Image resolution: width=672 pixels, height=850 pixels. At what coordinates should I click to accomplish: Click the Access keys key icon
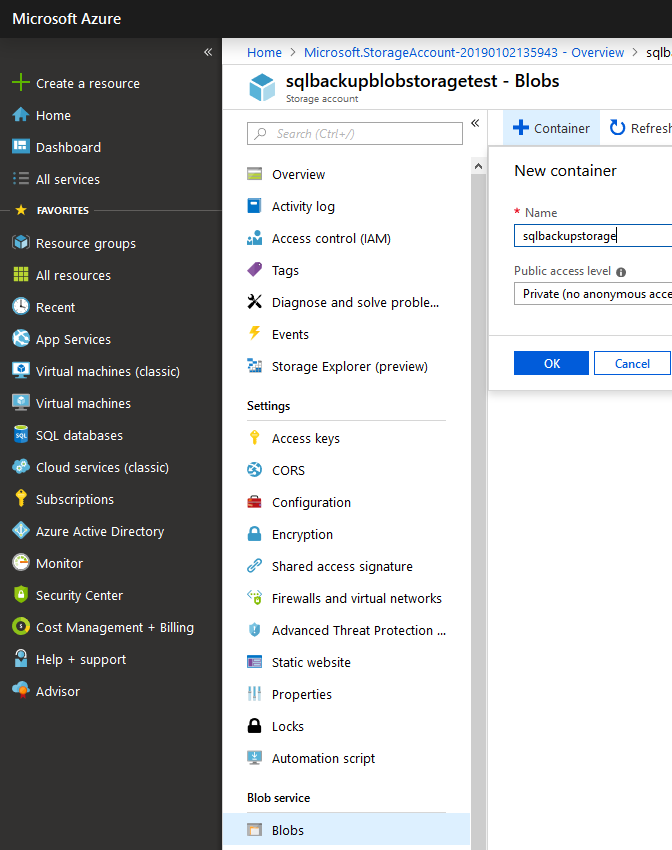[254, 438]
